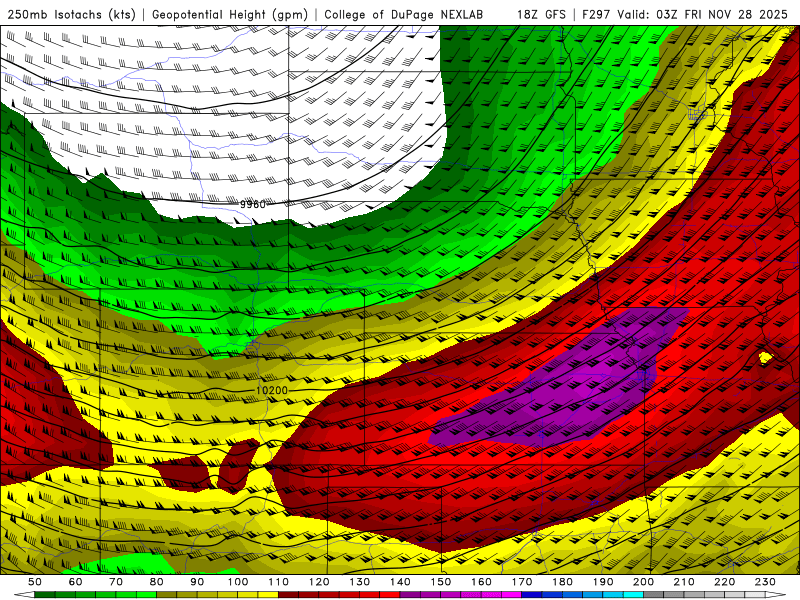Click the 10200 height contour label
This screenshot has width=800, height=600.
(271, 390)
